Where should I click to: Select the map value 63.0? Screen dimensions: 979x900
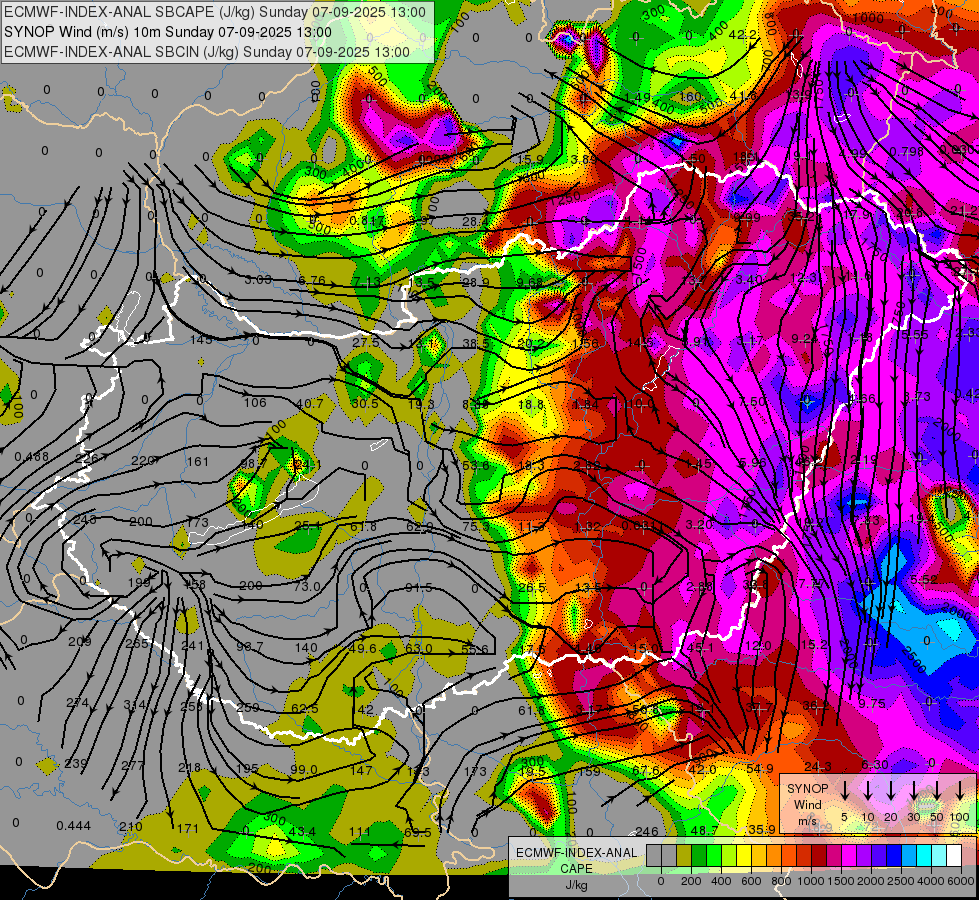coord(418,648)
